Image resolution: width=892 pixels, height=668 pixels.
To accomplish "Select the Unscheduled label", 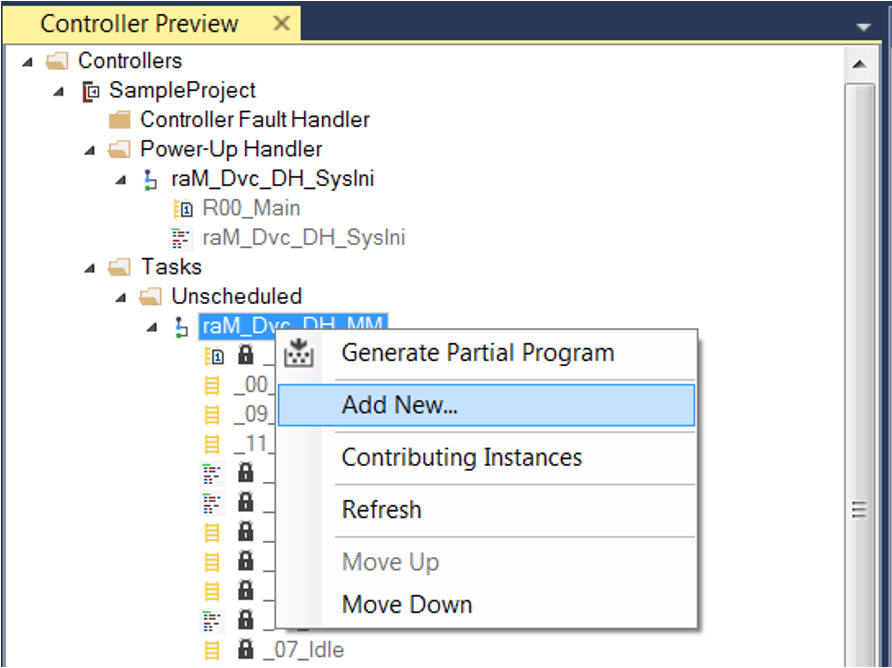I will tap(237, 296).
